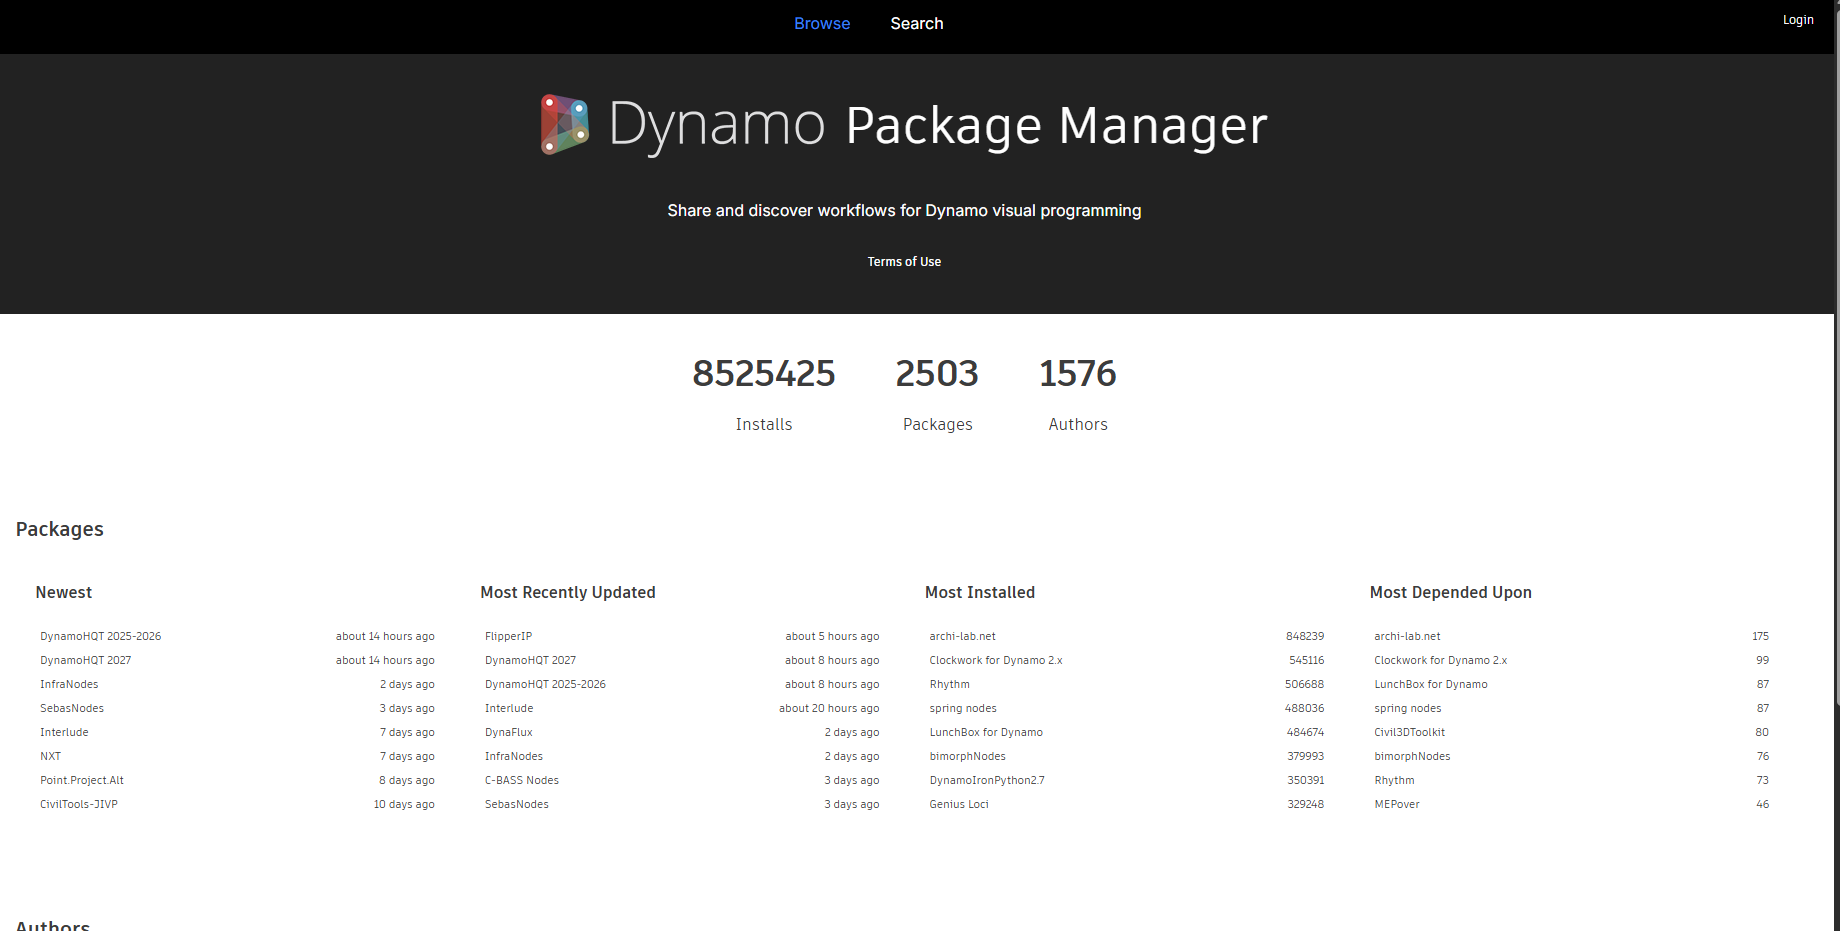
Task: Open the DynamoIronPython2.7 package
Action: (987, 780)
